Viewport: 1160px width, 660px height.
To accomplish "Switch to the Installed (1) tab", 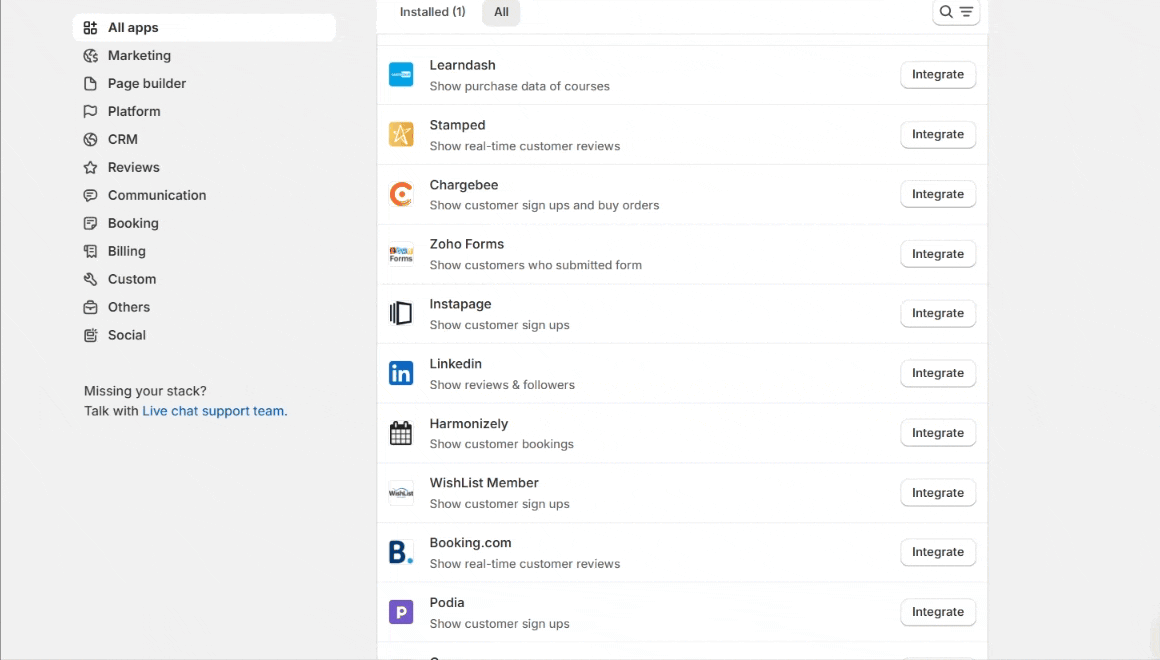I will [432, 12].
